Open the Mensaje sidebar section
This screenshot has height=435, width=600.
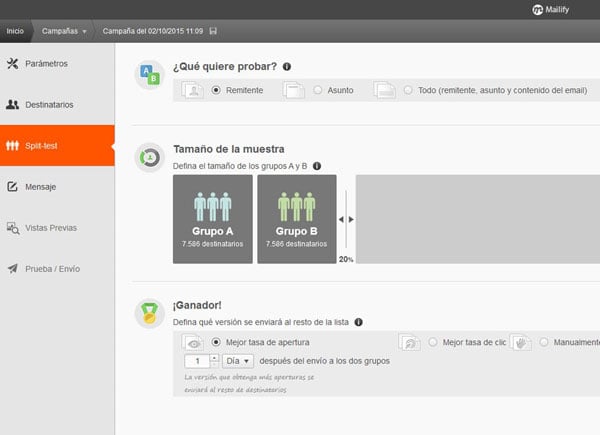pyautogui.click(x=57, y=187)
